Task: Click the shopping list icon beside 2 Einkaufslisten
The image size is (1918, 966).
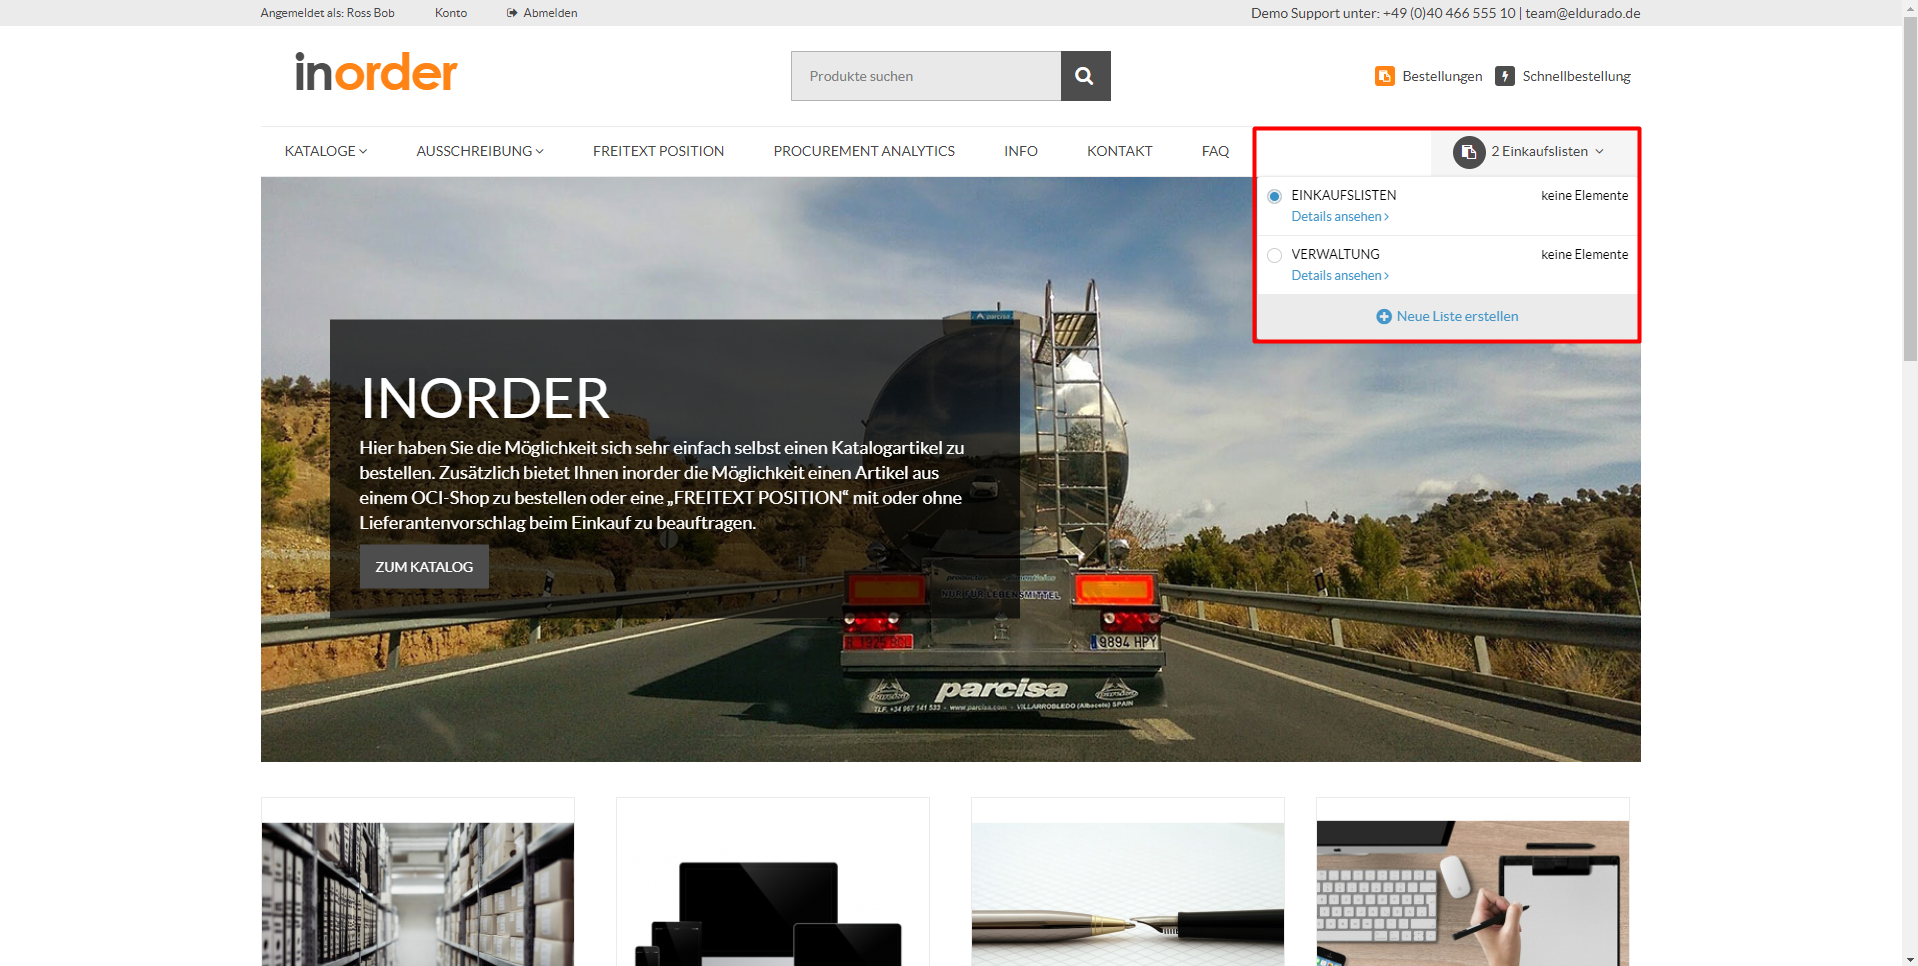Action: 1467,152
